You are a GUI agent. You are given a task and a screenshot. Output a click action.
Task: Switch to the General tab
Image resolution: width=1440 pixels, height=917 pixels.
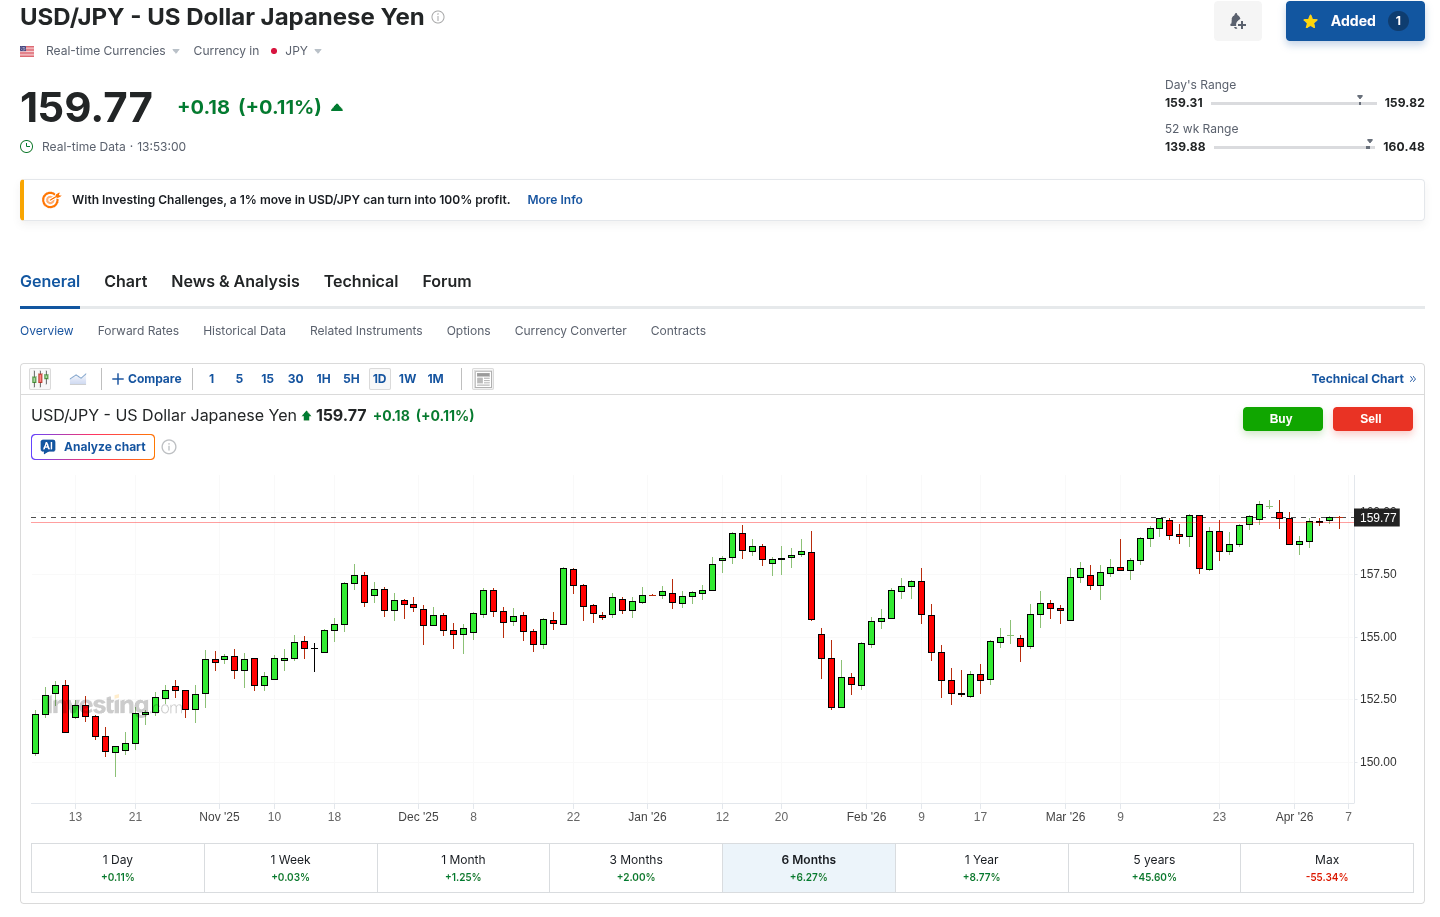tap(50, 282)
